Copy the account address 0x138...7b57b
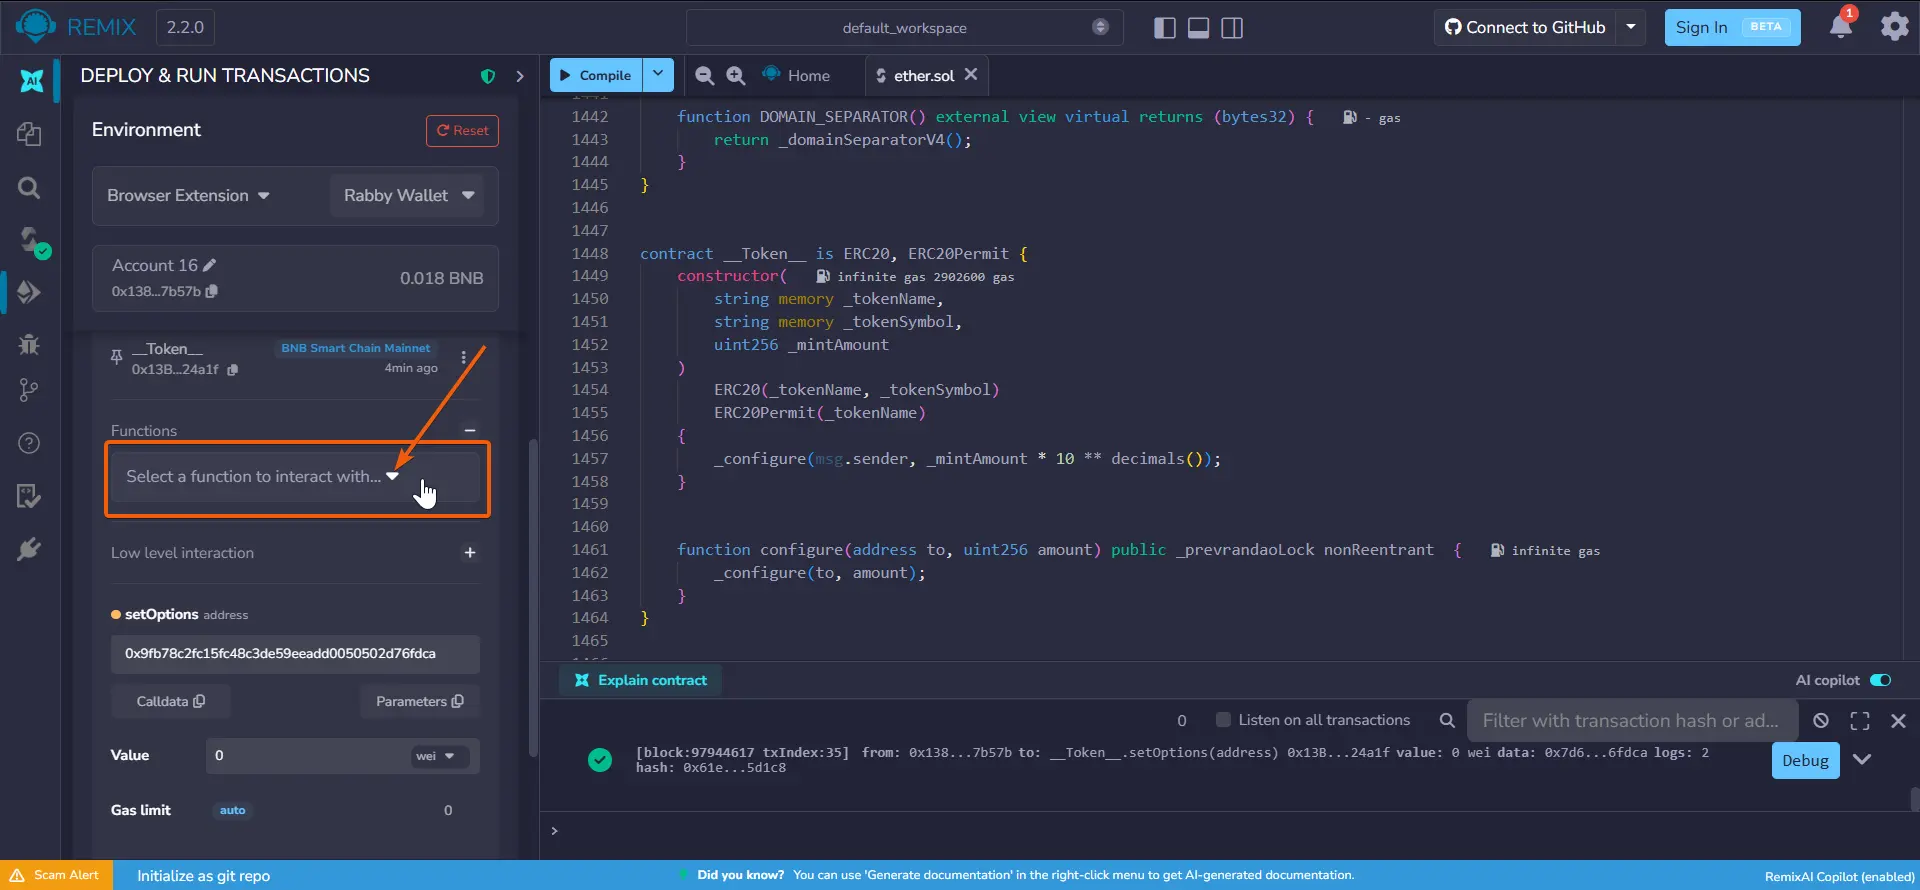Screen dimensions: 1920x890 [211, 291]
